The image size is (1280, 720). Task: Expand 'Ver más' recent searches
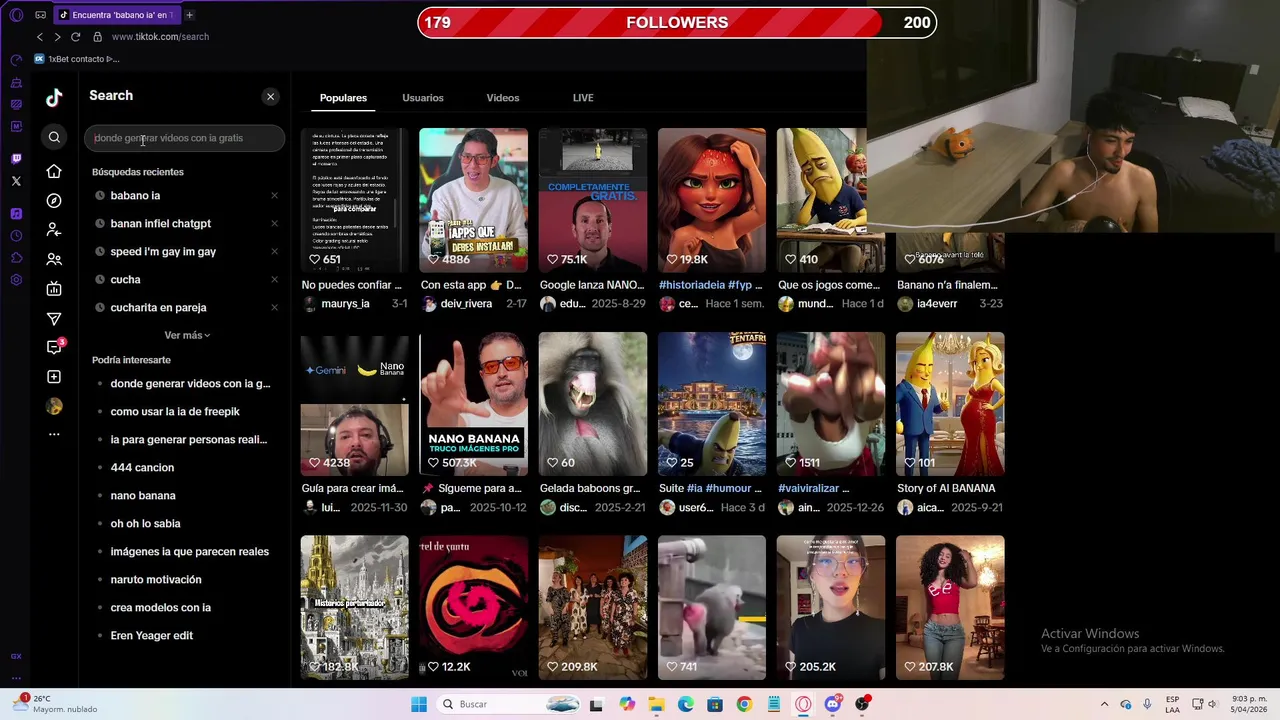[187, 335]
